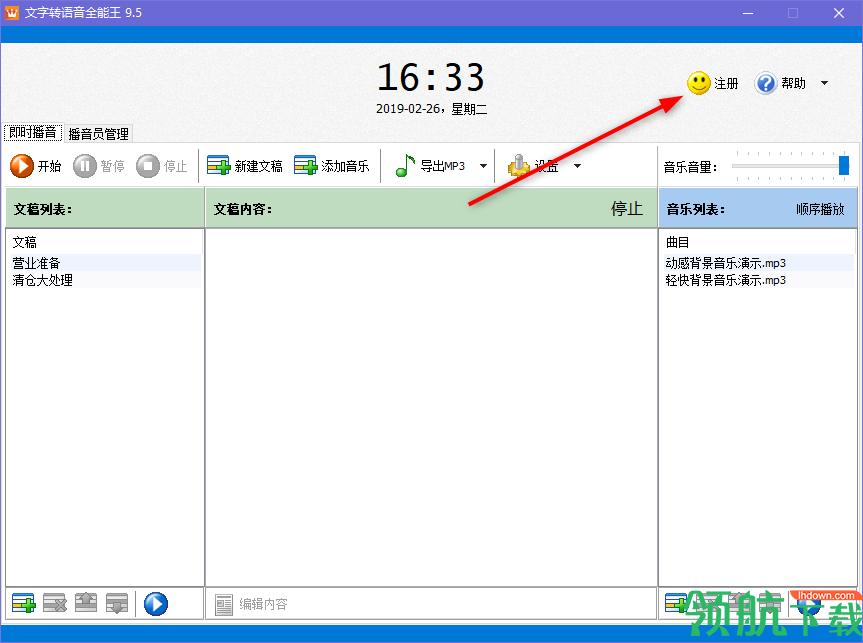
Task: Click the 顺序播放 play mode label
Action: coord(820,209)
